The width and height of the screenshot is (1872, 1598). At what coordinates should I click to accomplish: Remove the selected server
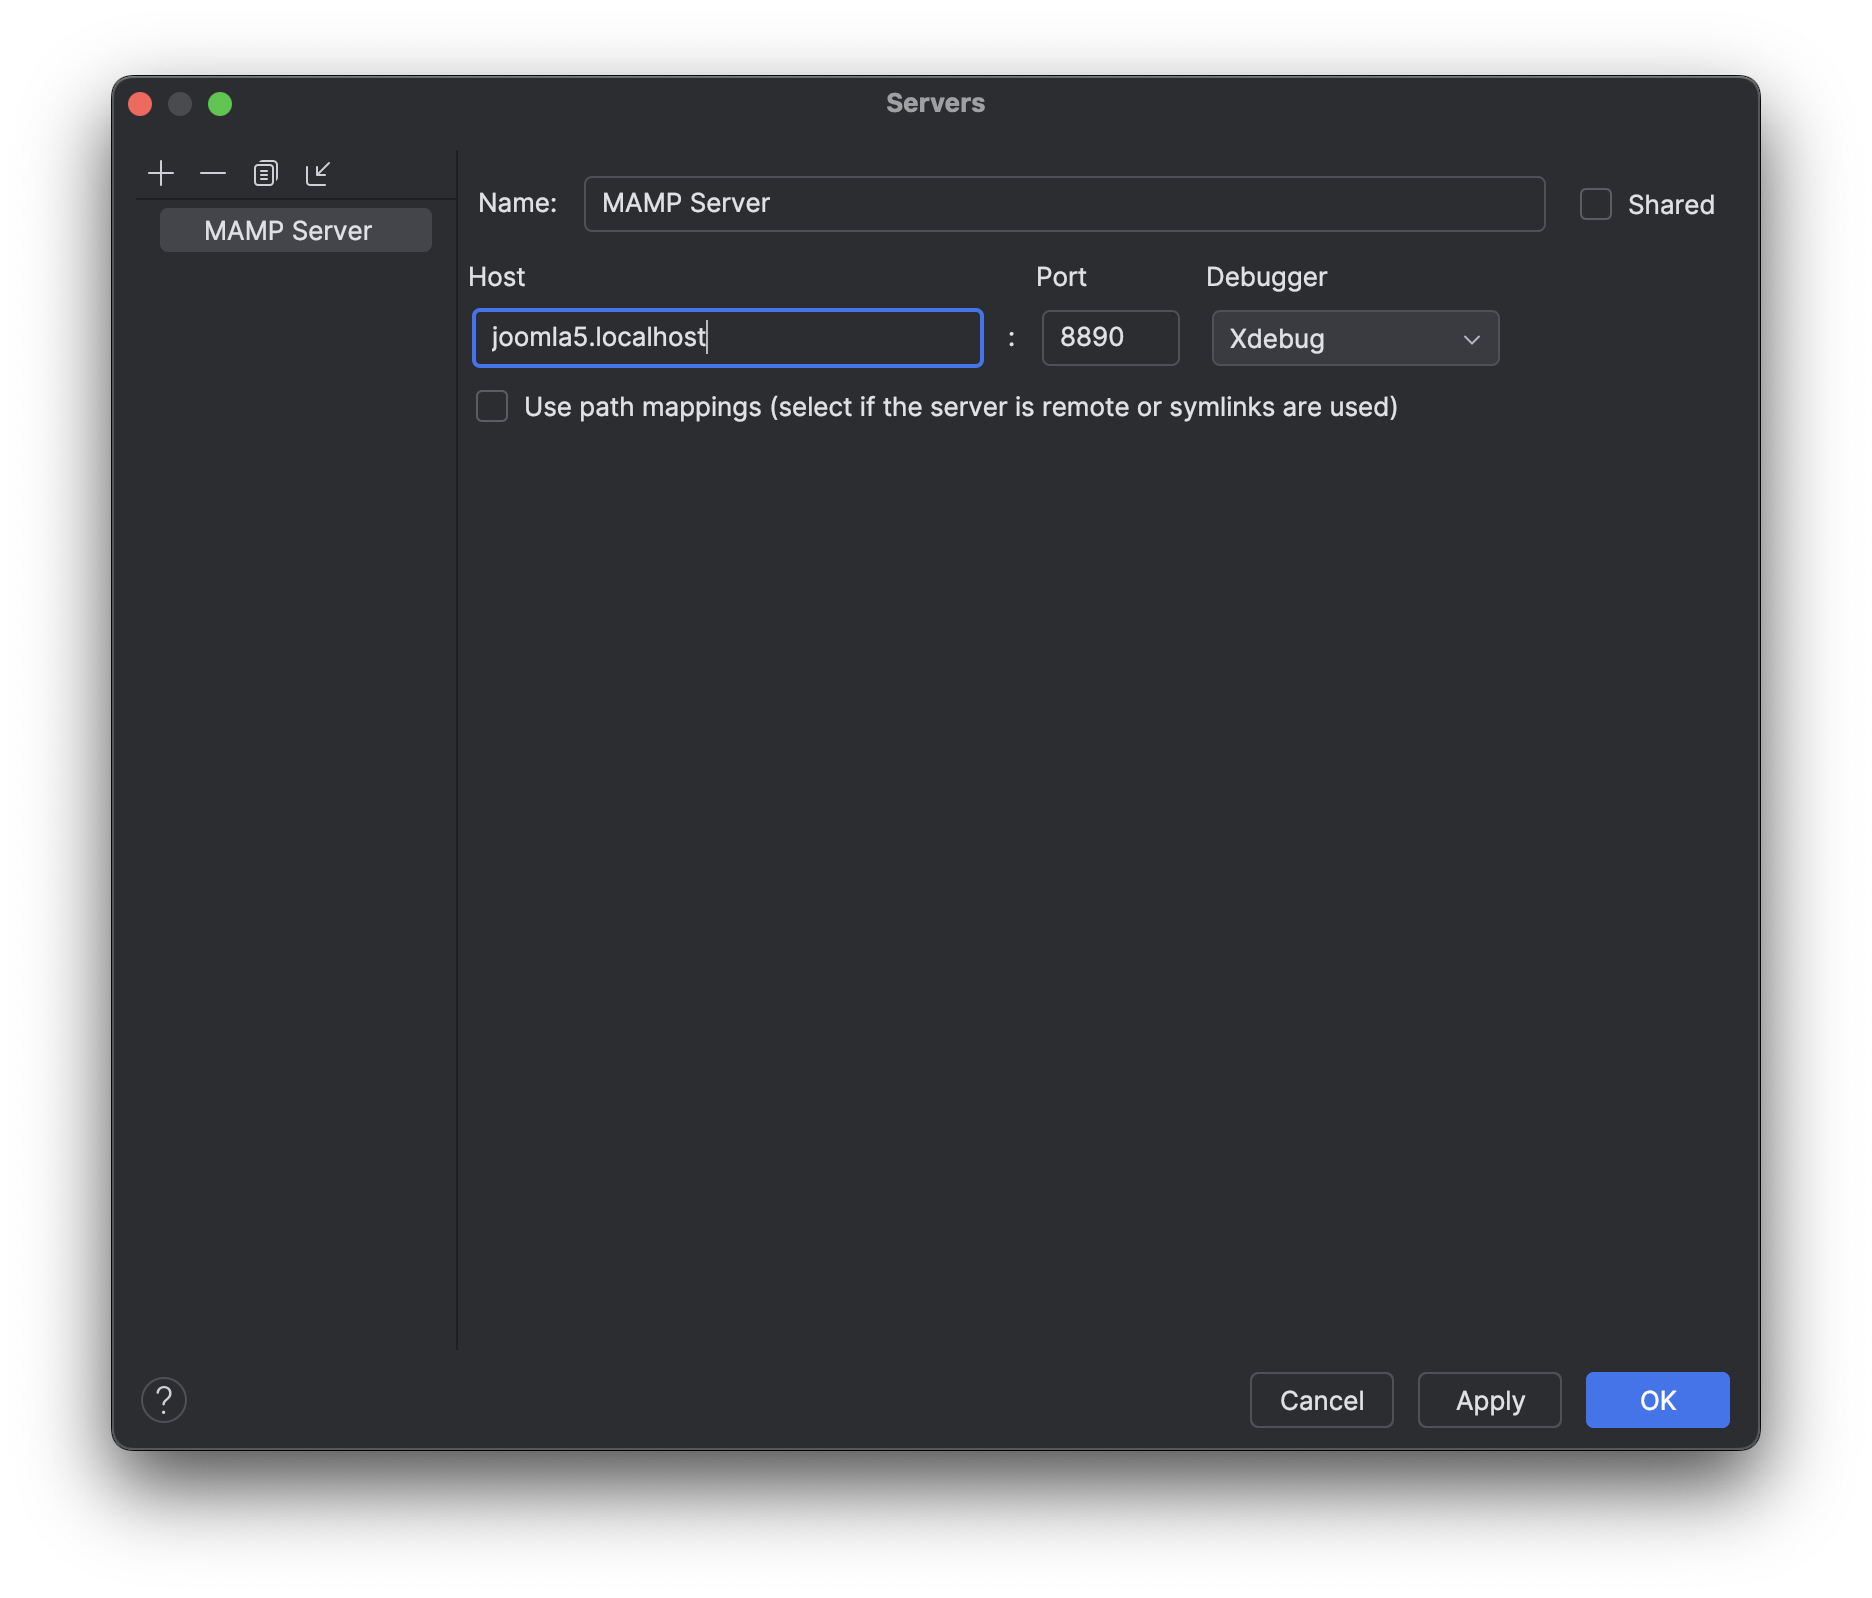point(212,172)
